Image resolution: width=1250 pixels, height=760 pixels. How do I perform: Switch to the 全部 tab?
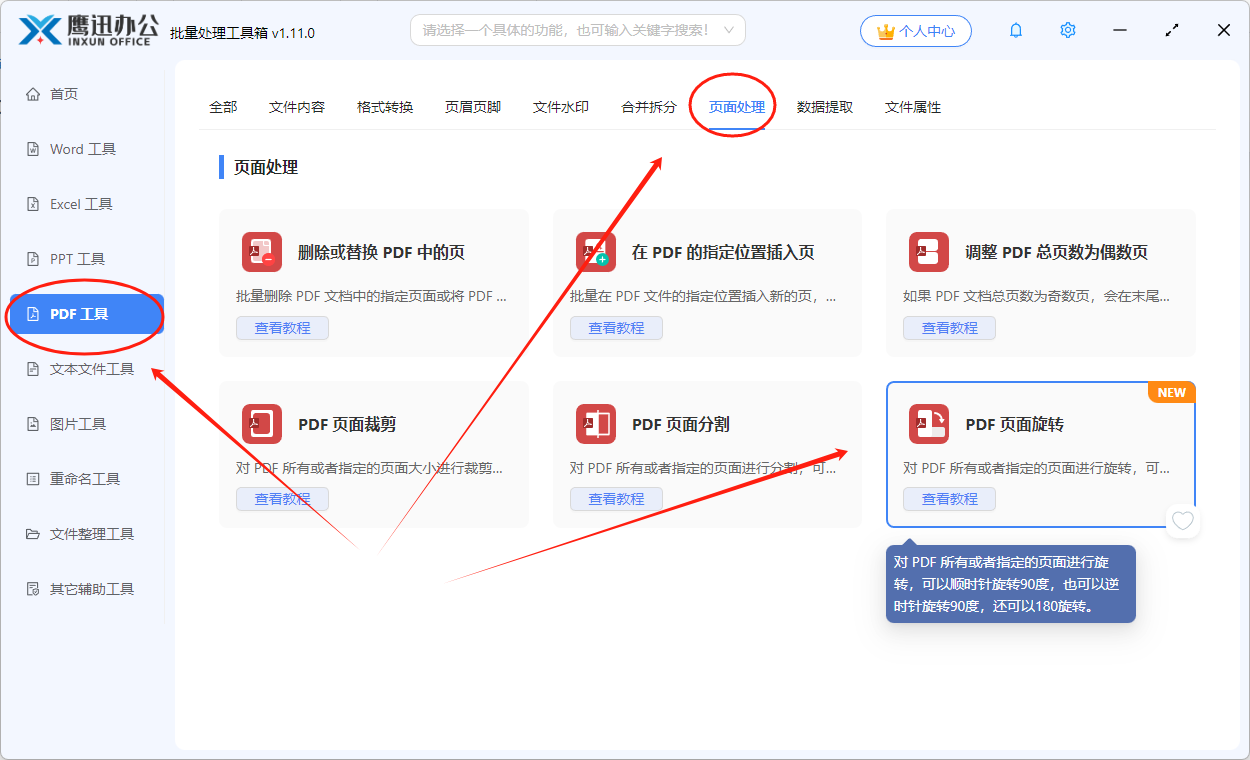click(223, 106)
